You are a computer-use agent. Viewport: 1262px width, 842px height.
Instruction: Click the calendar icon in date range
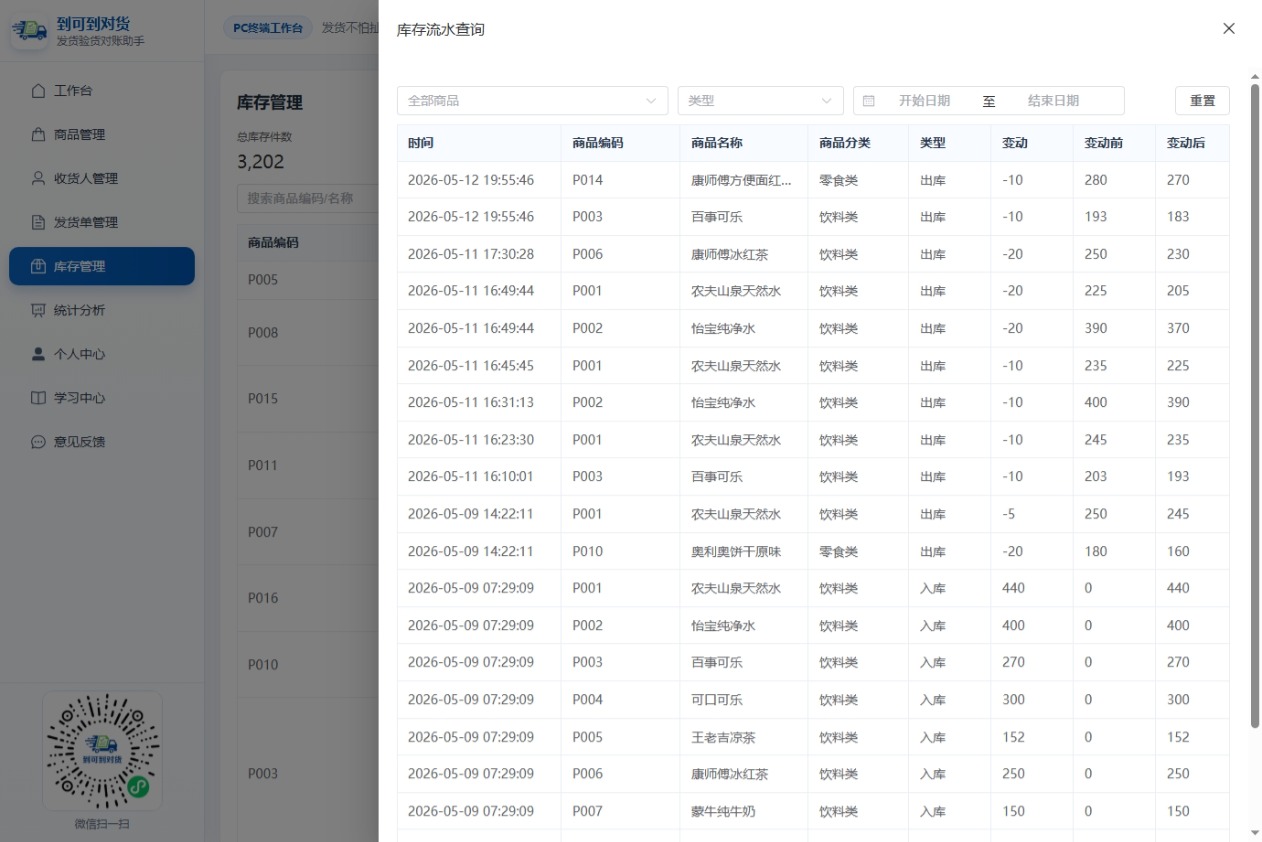tap(868, 101)
